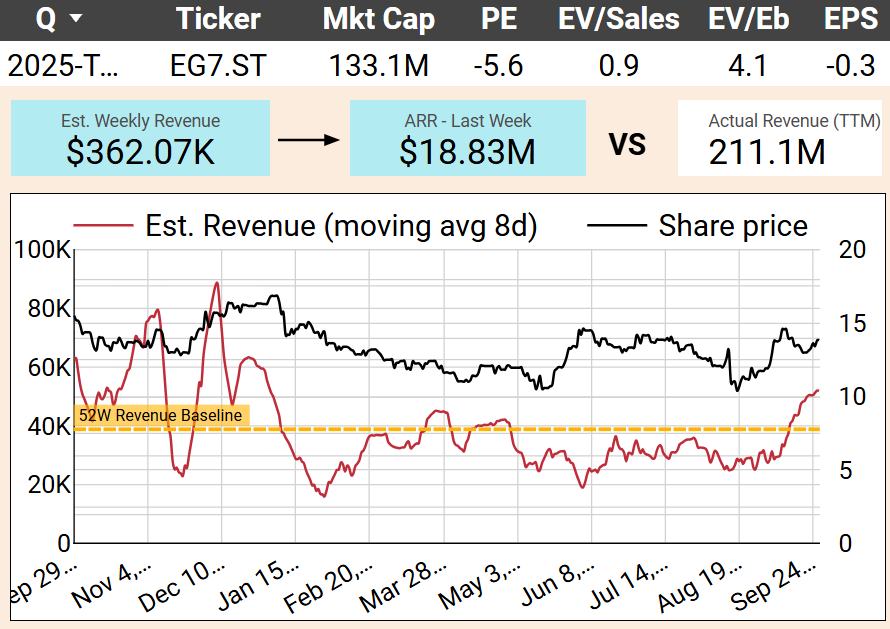Click the 100K left axis label
890x629 pixels.
coord(43,250)
